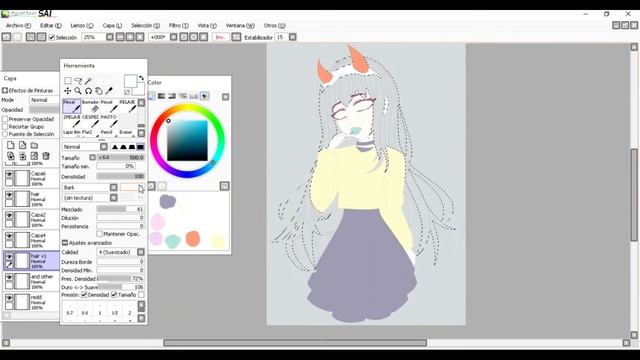Viewport: 640px width, 360px height.
Task: Toggle Presión Tamaño checkbox
Action: [114, 295]
